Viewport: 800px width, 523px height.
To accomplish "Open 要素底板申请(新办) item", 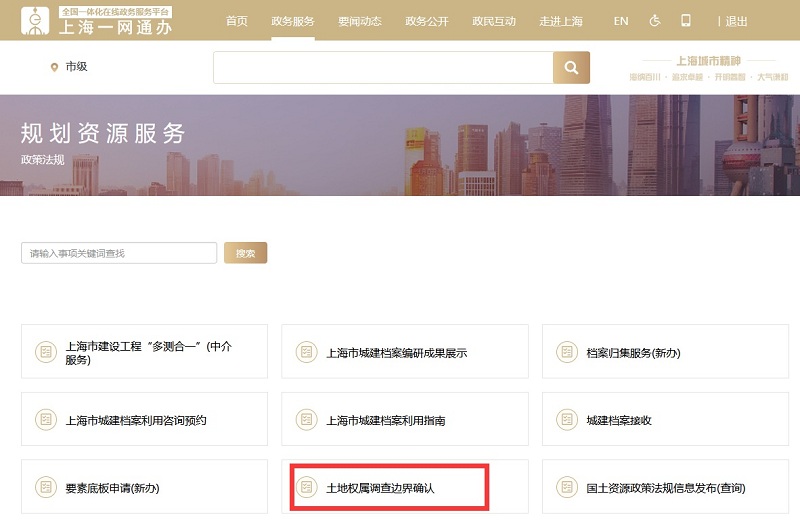I will point(144,487).
